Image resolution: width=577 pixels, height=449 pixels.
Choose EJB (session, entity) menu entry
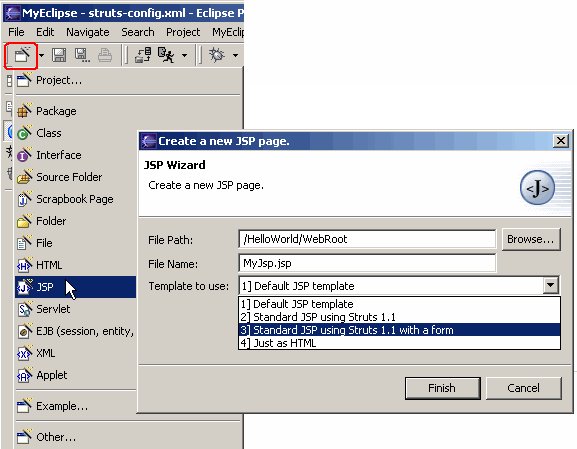(76, 331)
